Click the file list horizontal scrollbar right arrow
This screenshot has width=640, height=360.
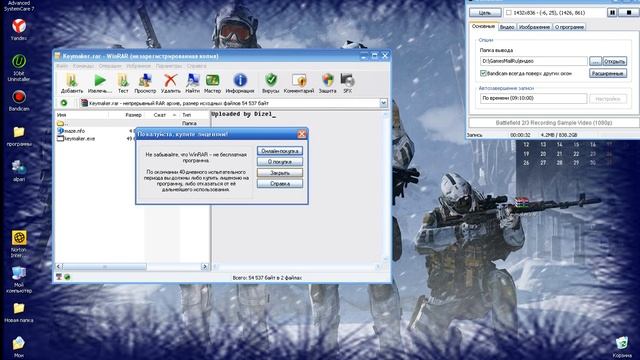[x=204, y=267]
